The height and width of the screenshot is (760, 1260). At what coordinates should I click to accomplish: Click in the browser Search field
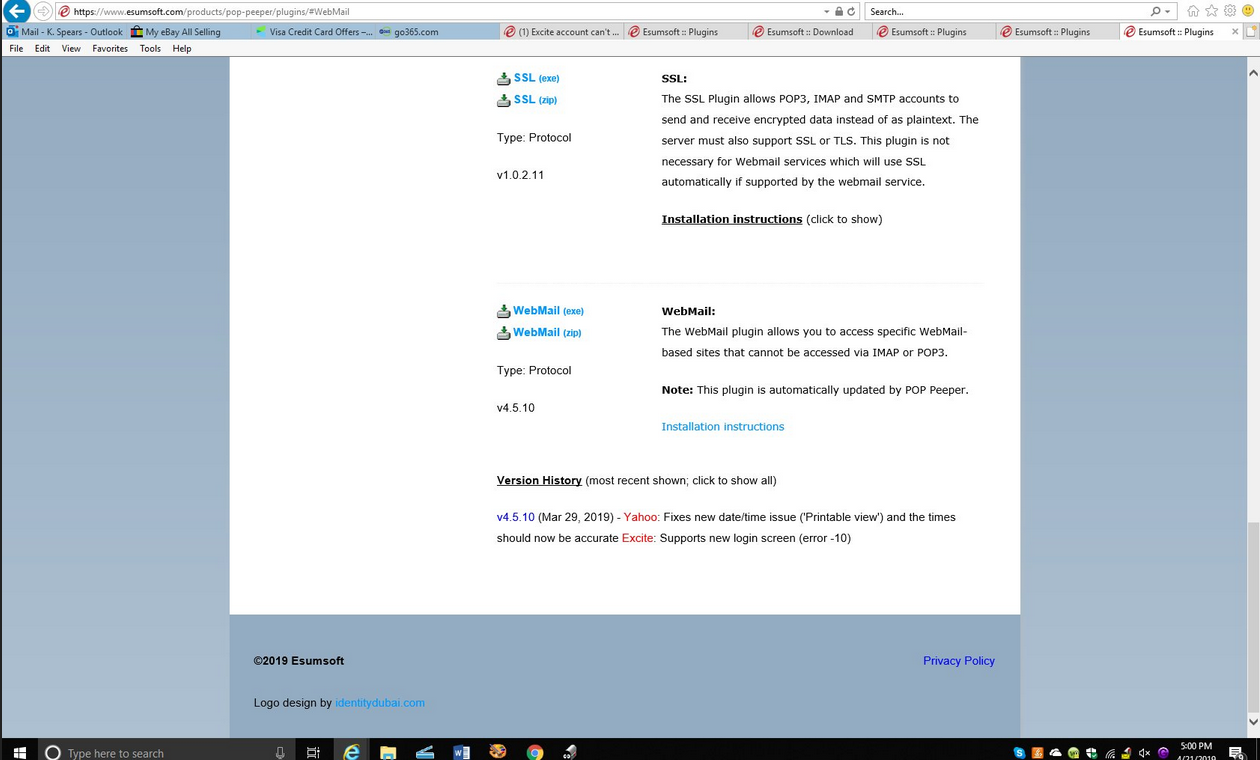point(1007,11)
